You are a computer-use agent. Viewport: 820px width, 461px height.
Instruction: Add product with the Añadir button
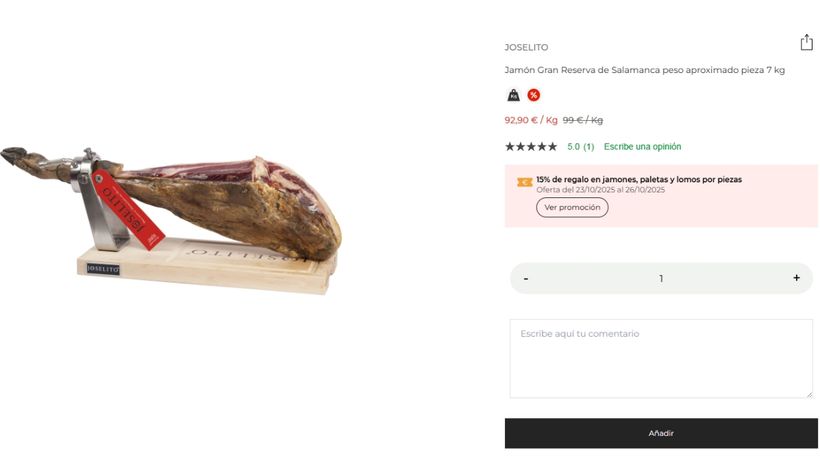[661, 433]
